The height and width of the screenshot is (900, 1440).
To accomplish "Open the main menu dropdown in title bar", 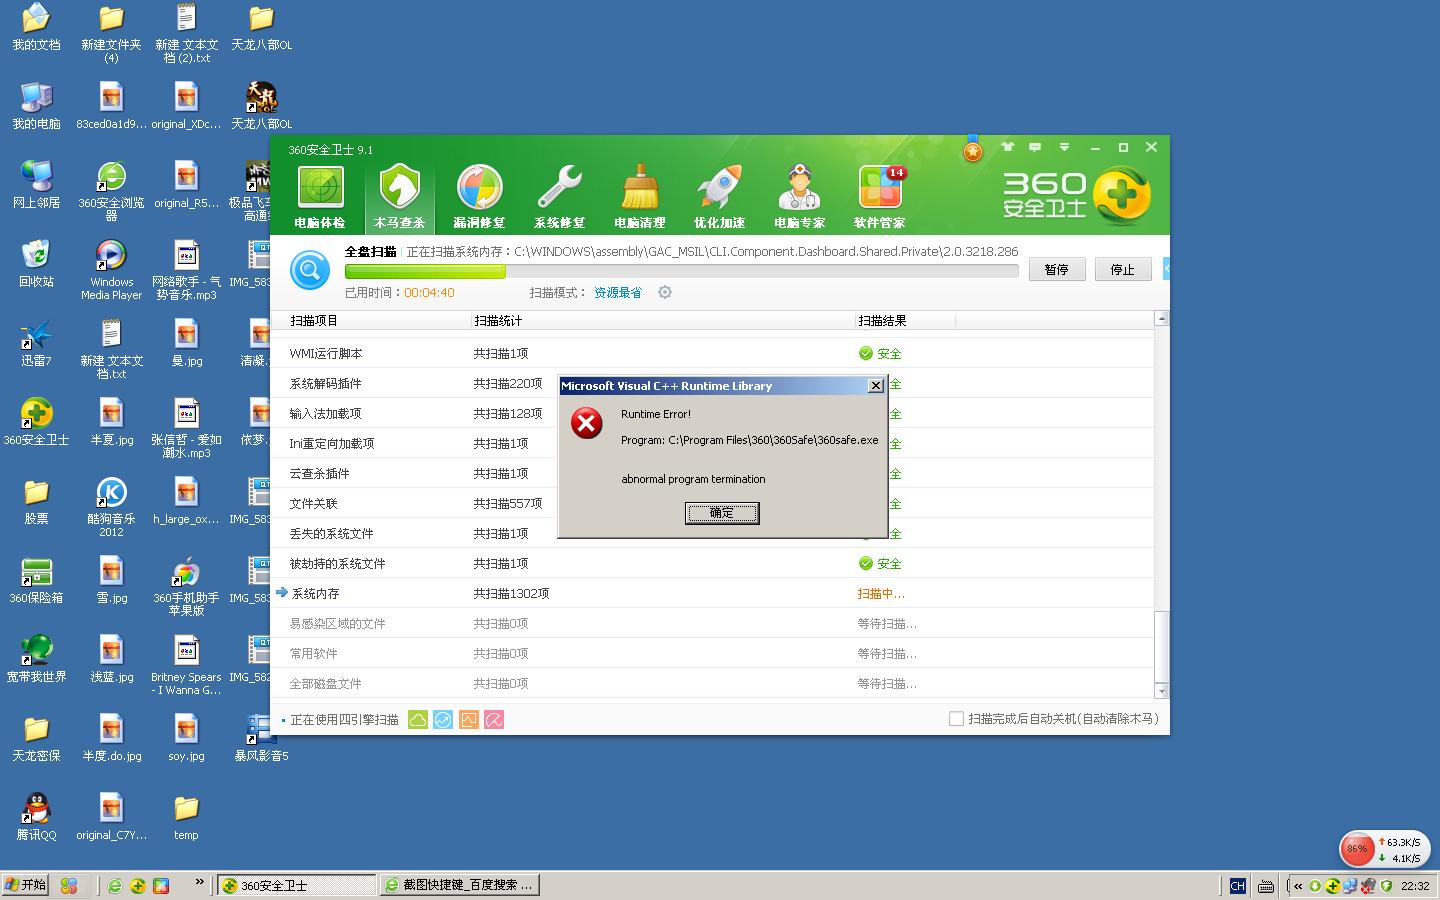I will tap(1065, 147).
